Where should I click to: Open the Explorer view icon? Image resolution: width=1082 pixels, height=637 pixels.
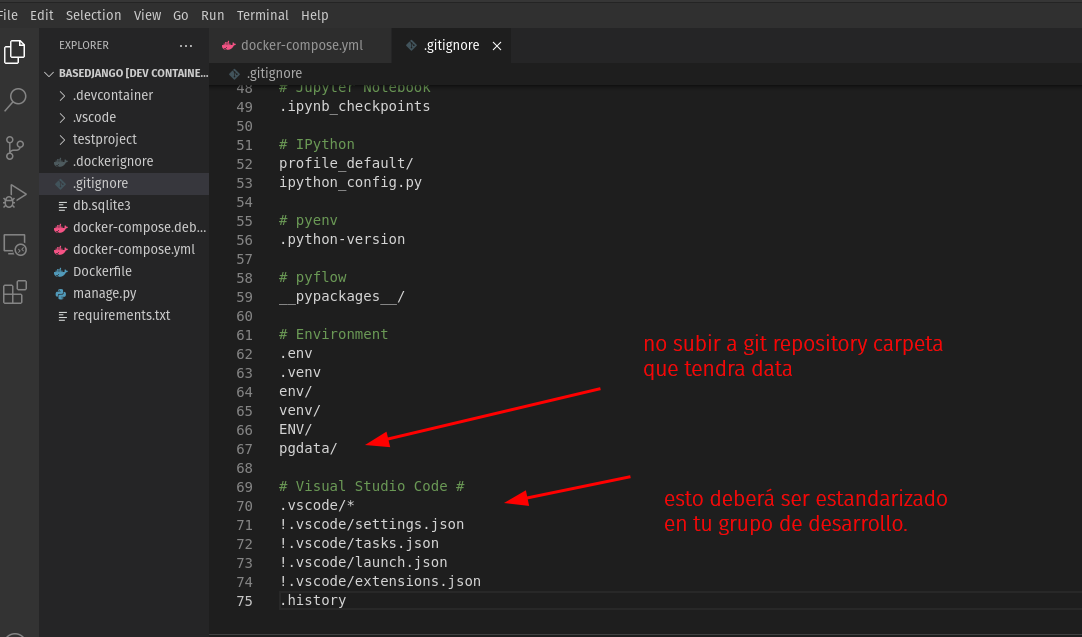coord(14,52)
